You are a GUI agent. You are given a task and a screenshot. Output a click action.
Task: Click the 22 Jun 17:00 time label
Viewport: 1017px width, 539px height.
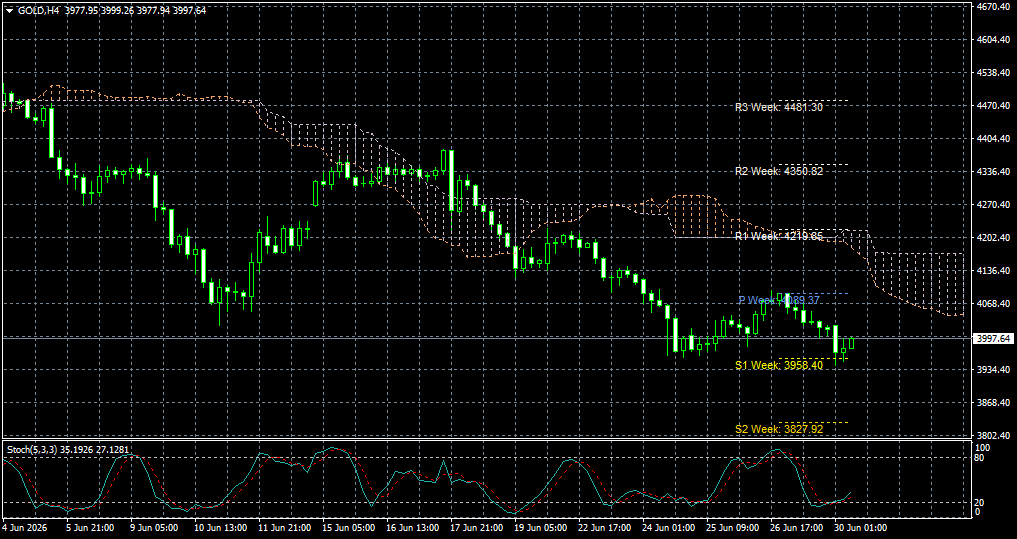(x=604, y=528)
